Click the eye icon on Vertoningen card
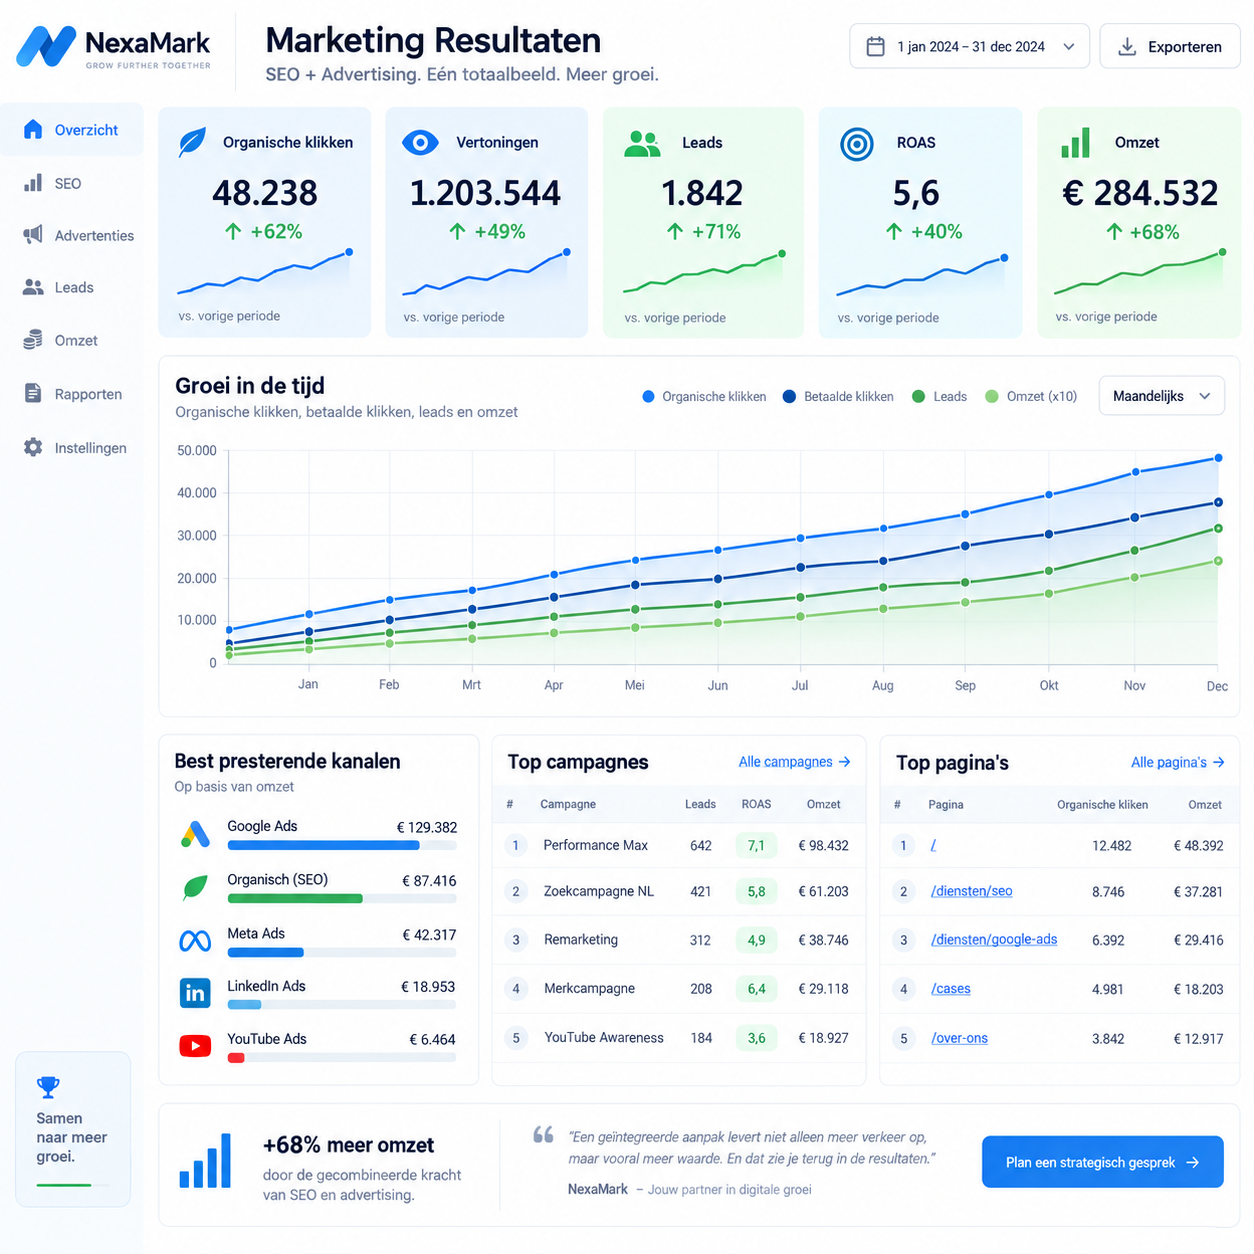Image resolution: width=1254 pixels, height=1254 pixels. tap(420, 142)
